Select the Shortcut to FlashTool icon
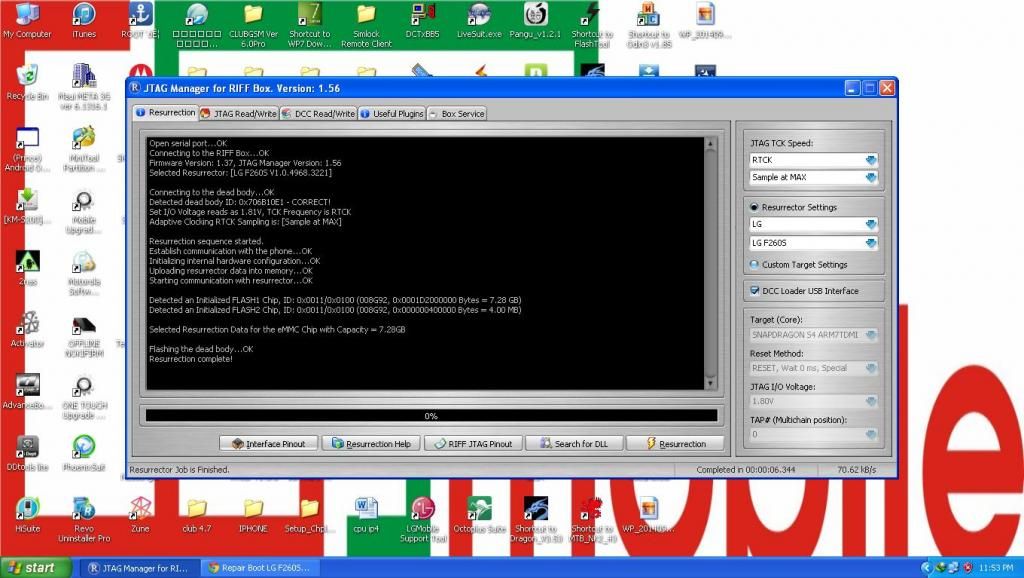The width and height of the screenshot is (1024, 578). pos(592,25)
